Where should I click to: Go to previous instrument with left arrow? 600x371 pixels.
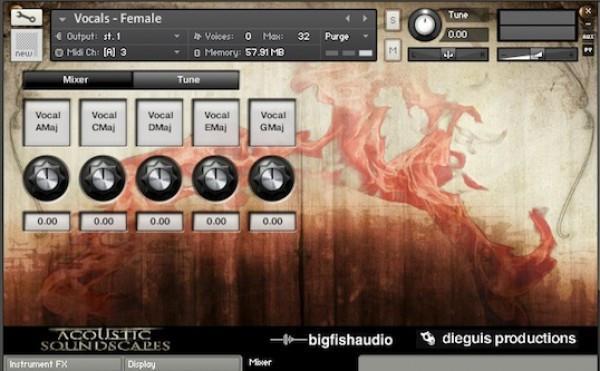[x=347, y=18]
